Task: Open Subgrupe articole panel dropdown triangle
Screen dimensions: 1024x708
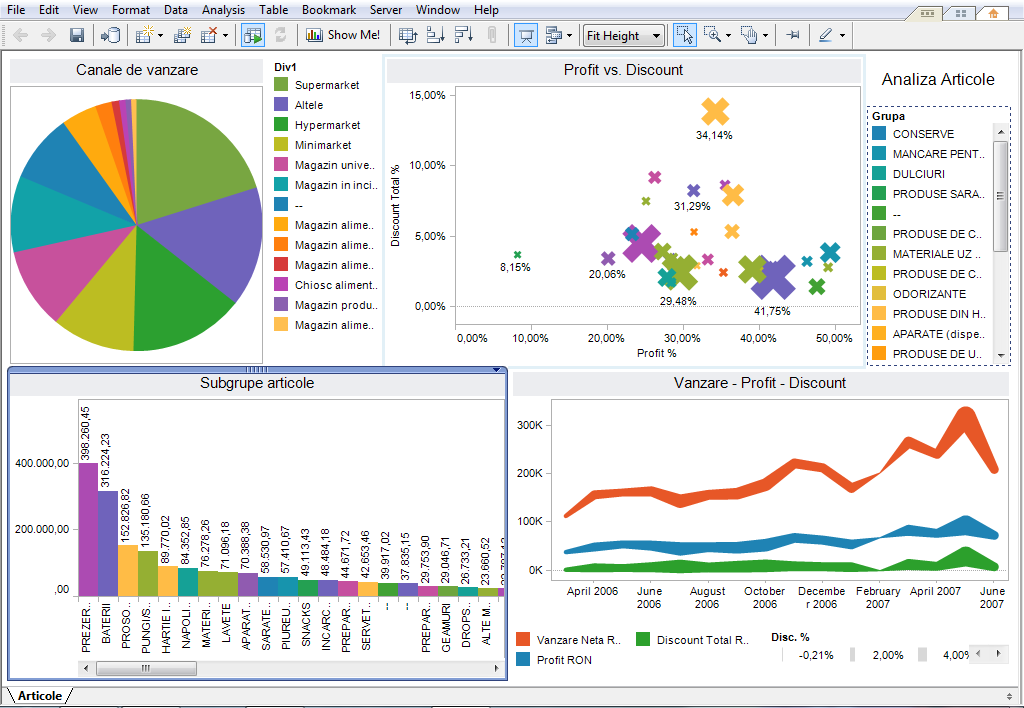Action: [x=496, y=370]
